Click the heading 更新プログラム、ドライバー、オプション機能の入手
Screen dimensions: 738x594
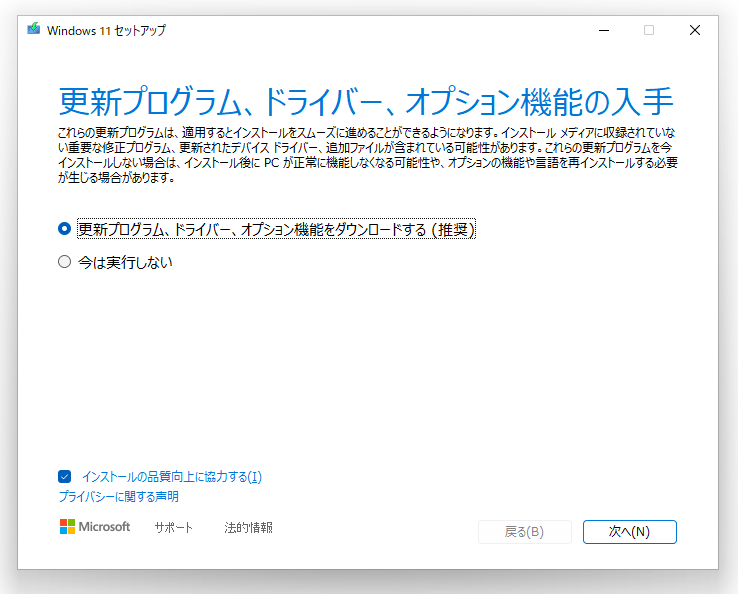(366, 102)
